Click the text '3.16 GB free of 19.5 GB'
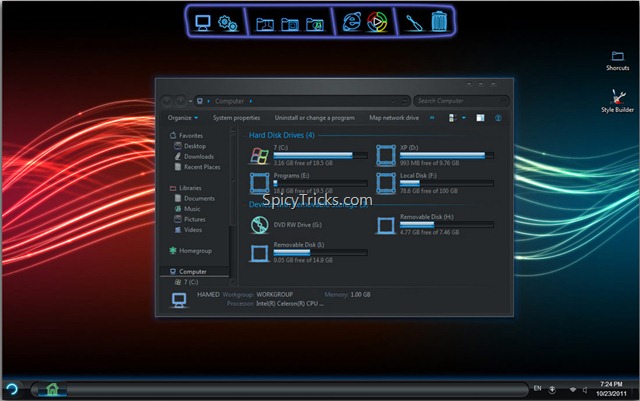 point(303,163)
